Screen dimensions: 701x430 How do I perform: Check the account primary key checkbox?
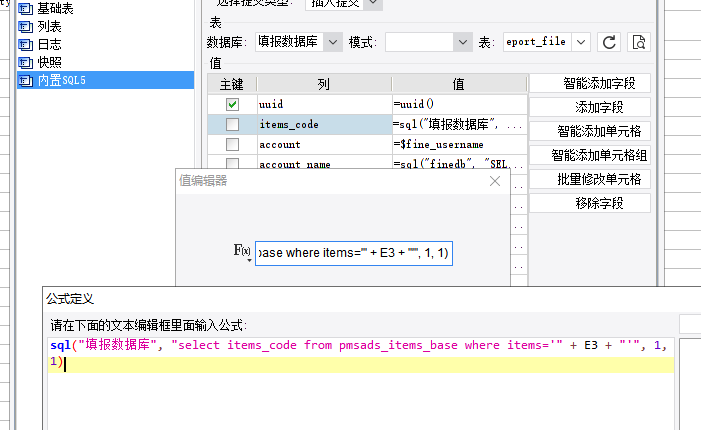[x=232, y=144]
